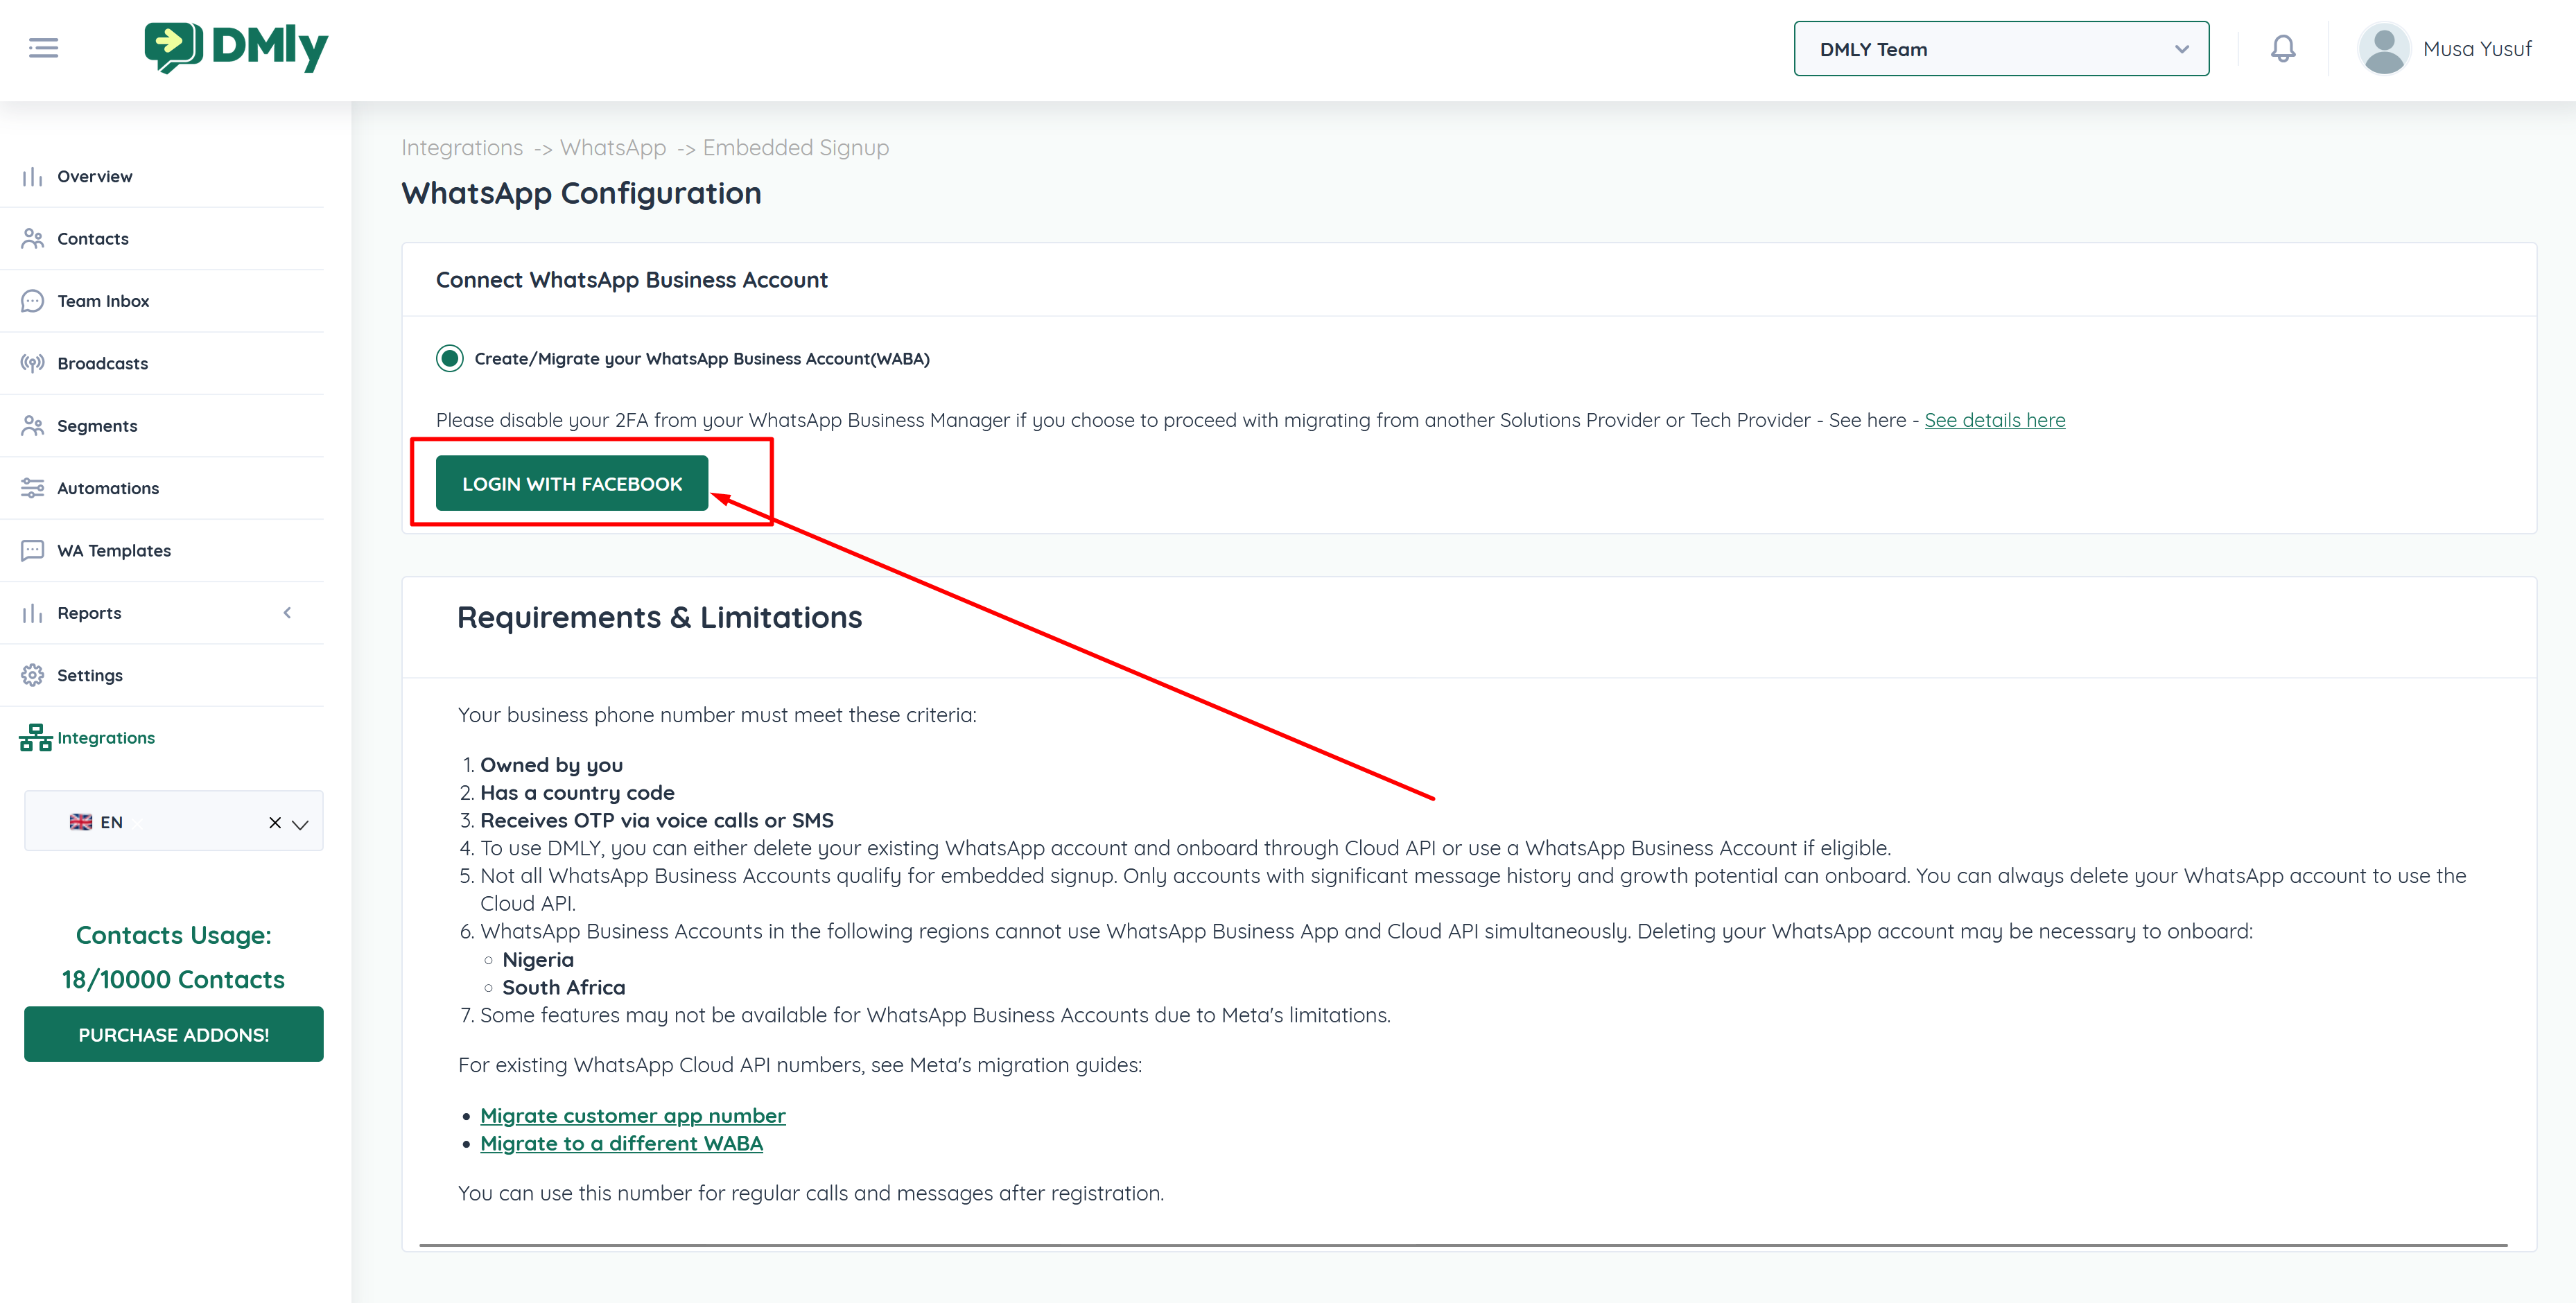The height and width of the screenshot is (1303, 2576).
Task: Click Migrate customer app number link
Action: [632, 1116]
